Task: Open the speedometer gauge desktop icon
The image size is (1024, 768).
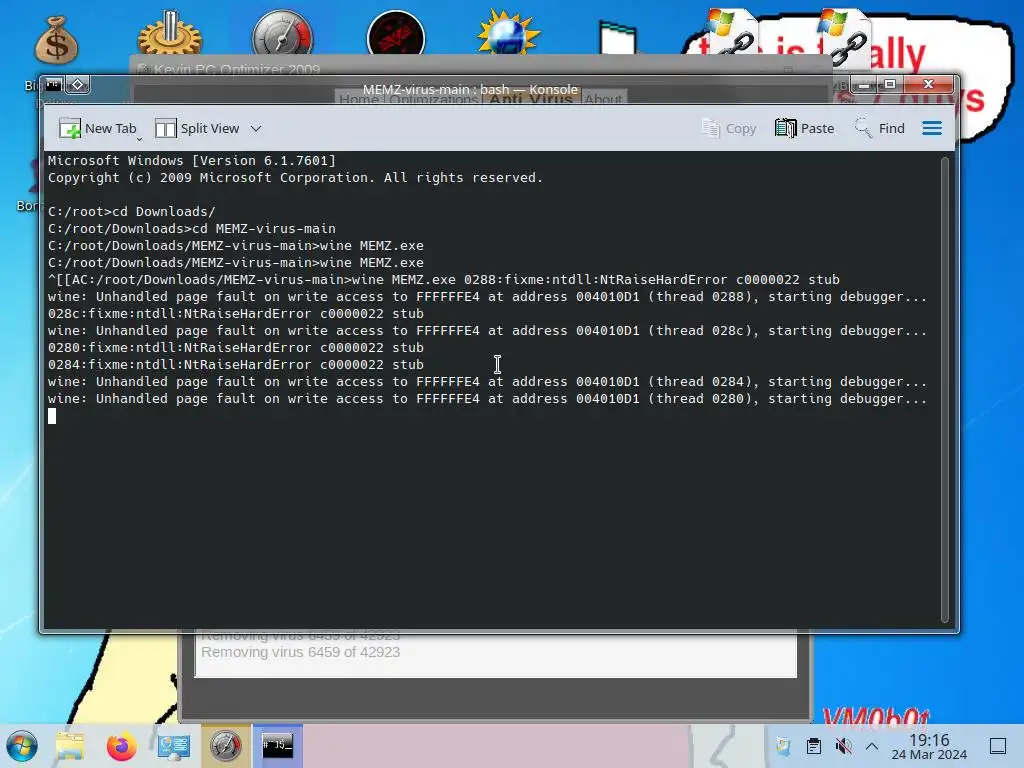Action: coord(282,33)
